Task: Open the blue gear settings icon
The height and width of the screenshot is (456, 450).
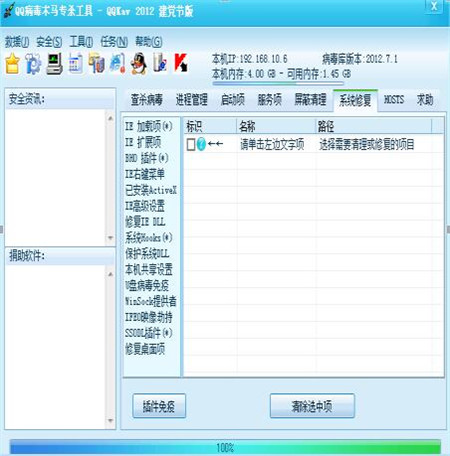Action: click(33, 63)
